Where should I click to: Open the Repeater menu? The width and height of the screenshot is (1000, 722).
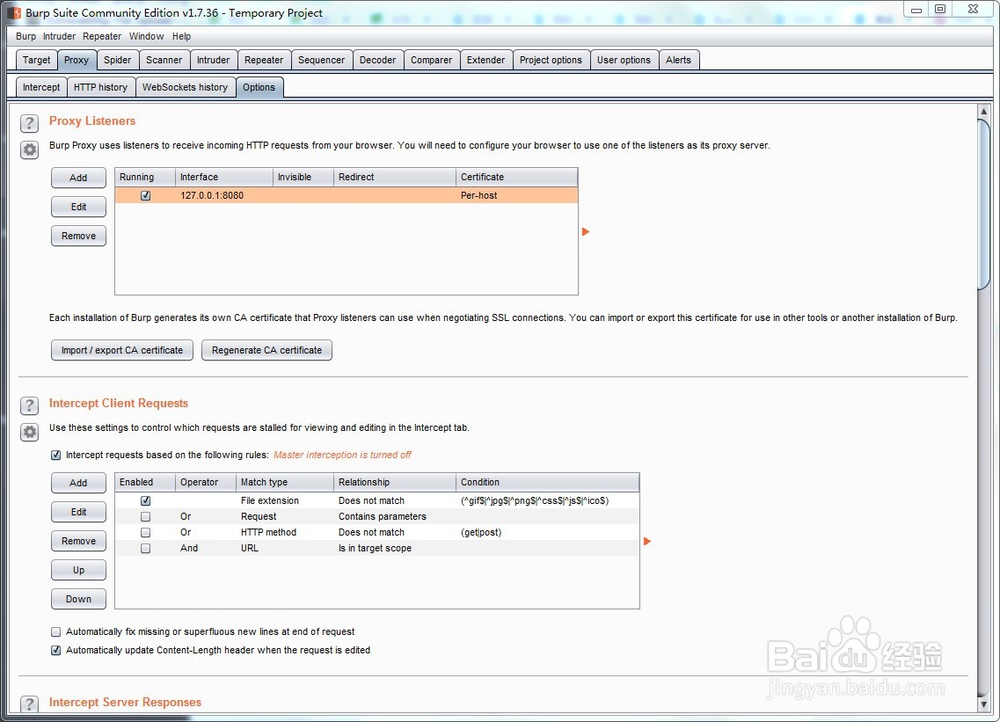coord(102,36)
